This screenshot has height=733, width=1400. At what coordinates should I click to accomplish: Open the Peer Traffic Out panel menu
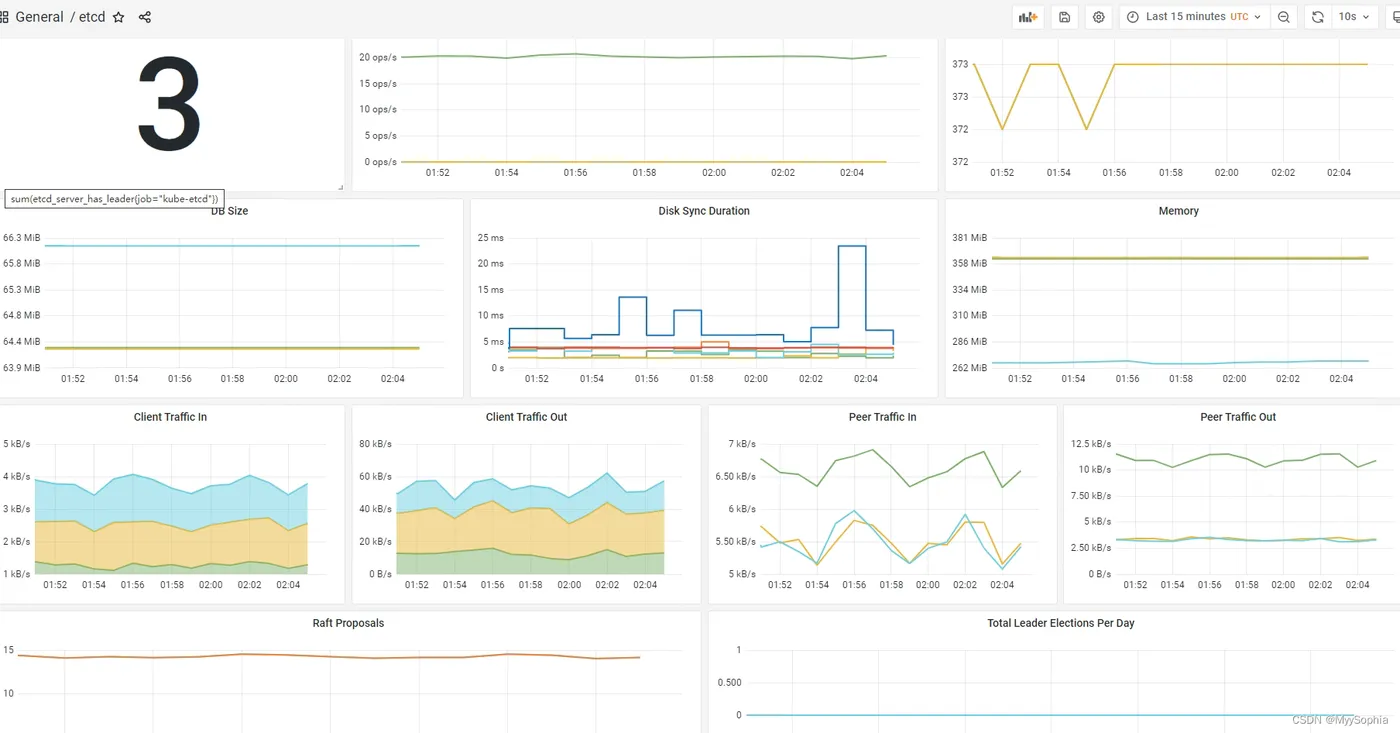pyautogui.click(x=1238, y=417)
